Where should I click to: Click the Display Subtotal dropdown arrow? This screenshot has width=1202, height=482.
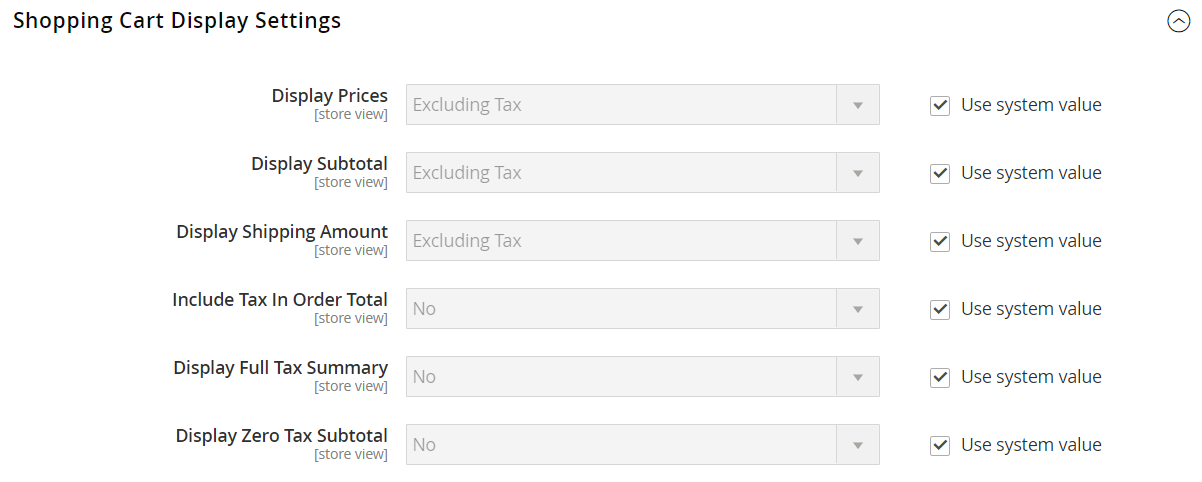[x=858, y=173]
